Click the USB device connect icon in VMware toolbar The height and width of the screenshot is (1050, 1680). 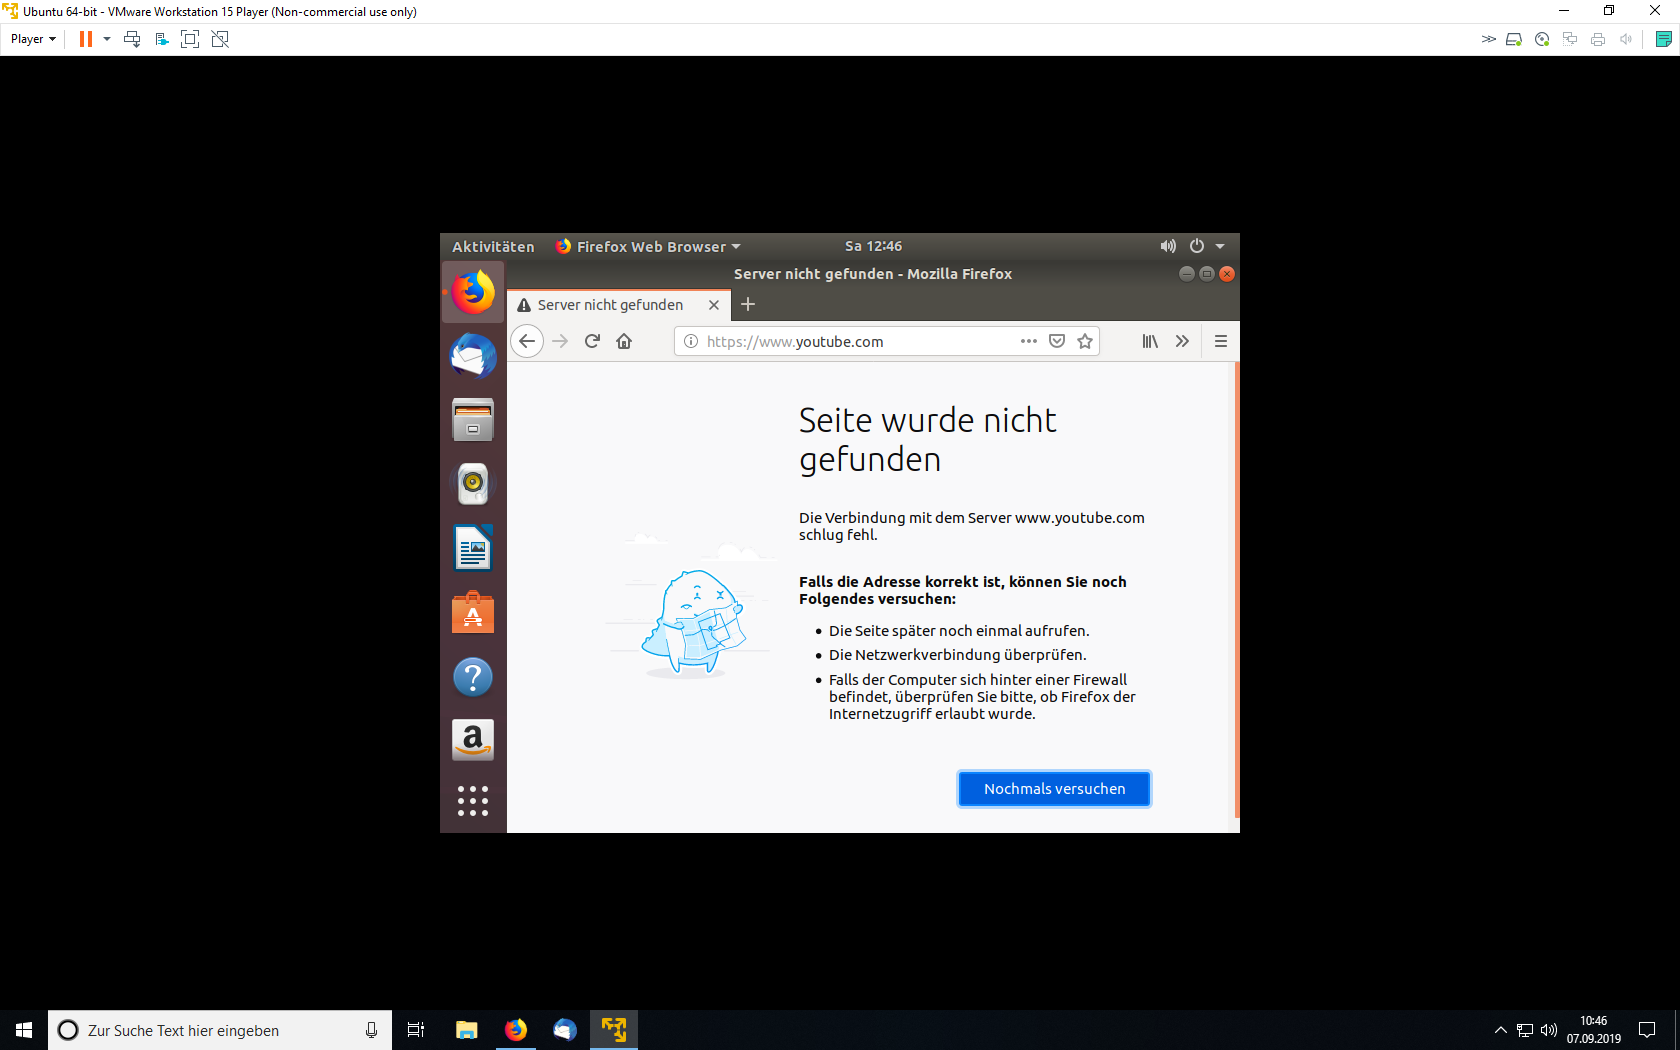pos(161,39)
